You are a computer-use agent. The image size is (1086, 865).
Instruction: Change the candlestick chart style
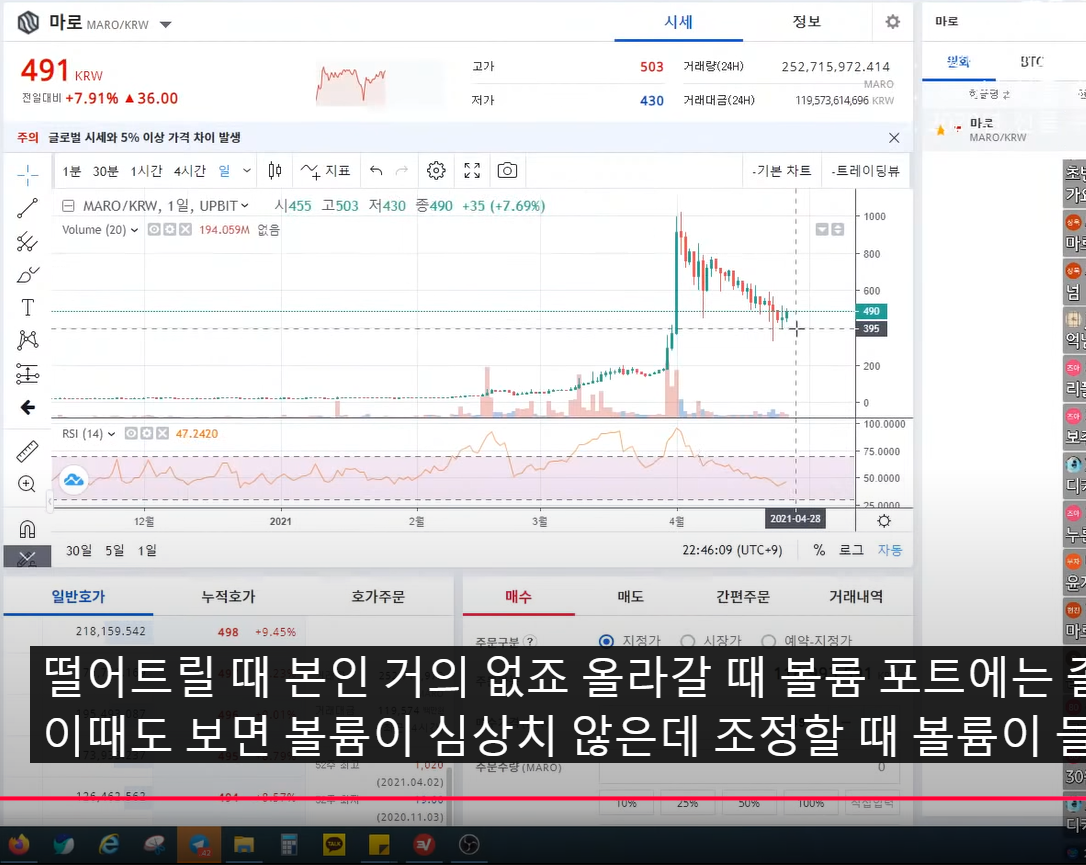pos(275,170)
